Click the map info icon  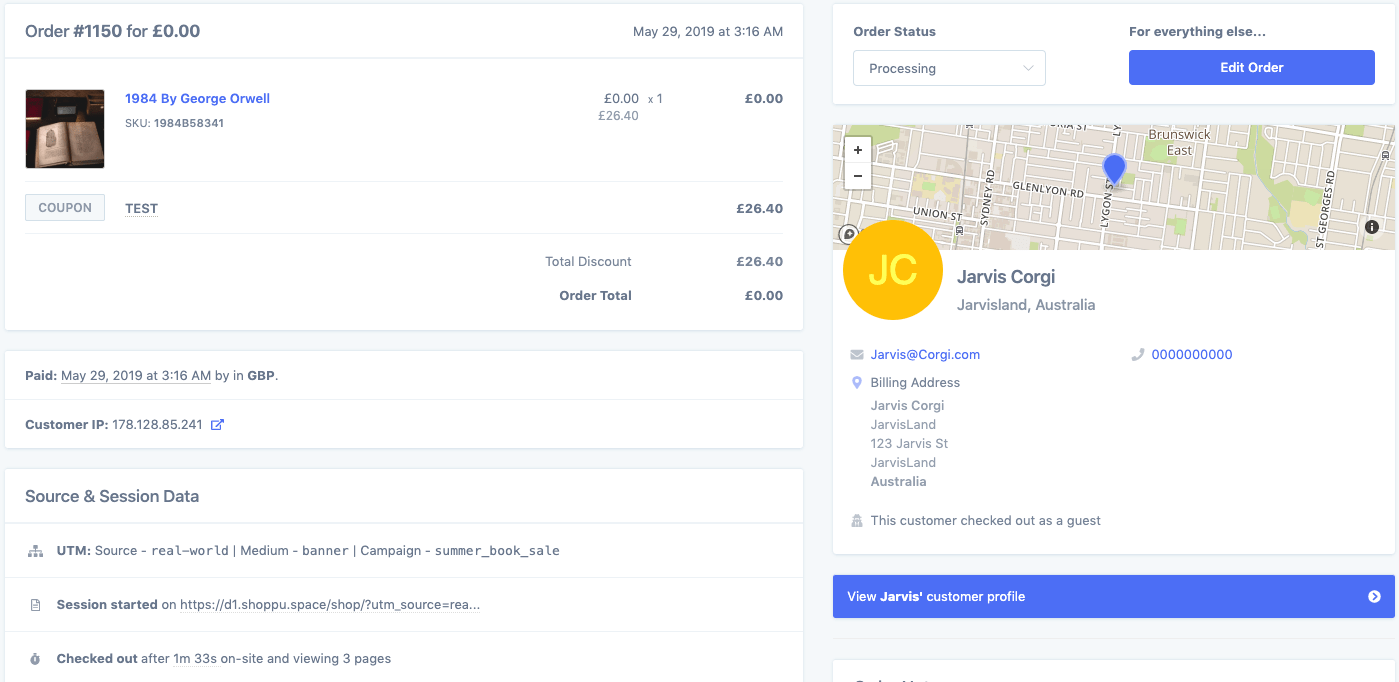tap(1372, 227)
